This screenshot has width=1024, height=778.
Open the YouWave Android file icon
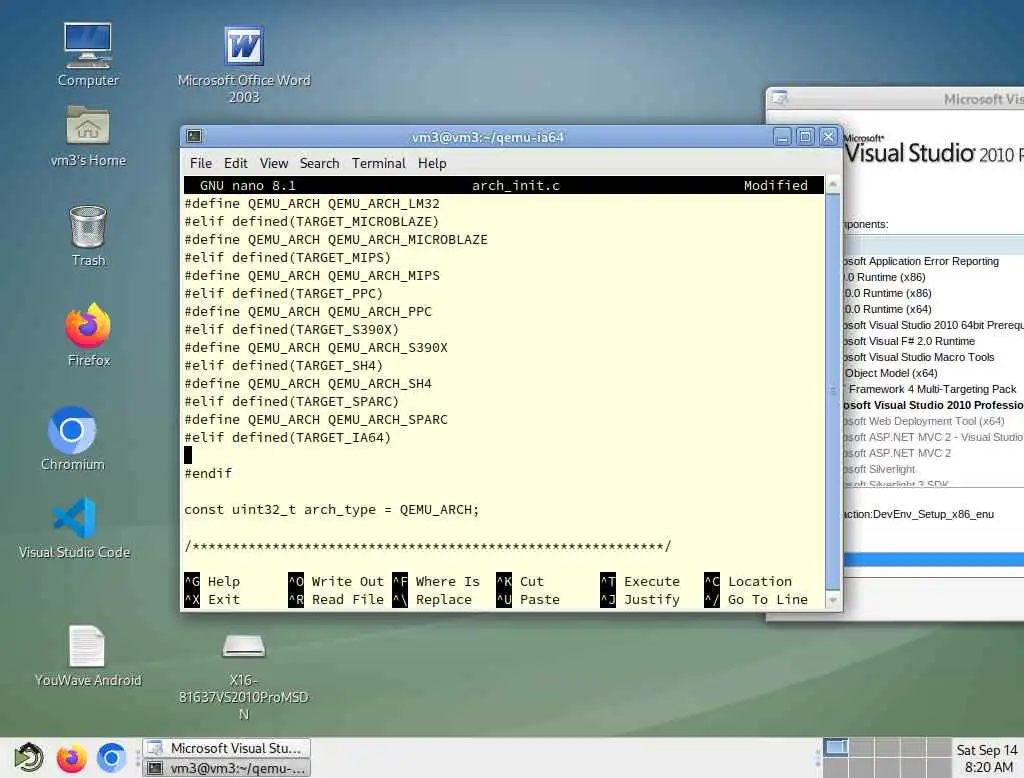(x=88, y=656)
